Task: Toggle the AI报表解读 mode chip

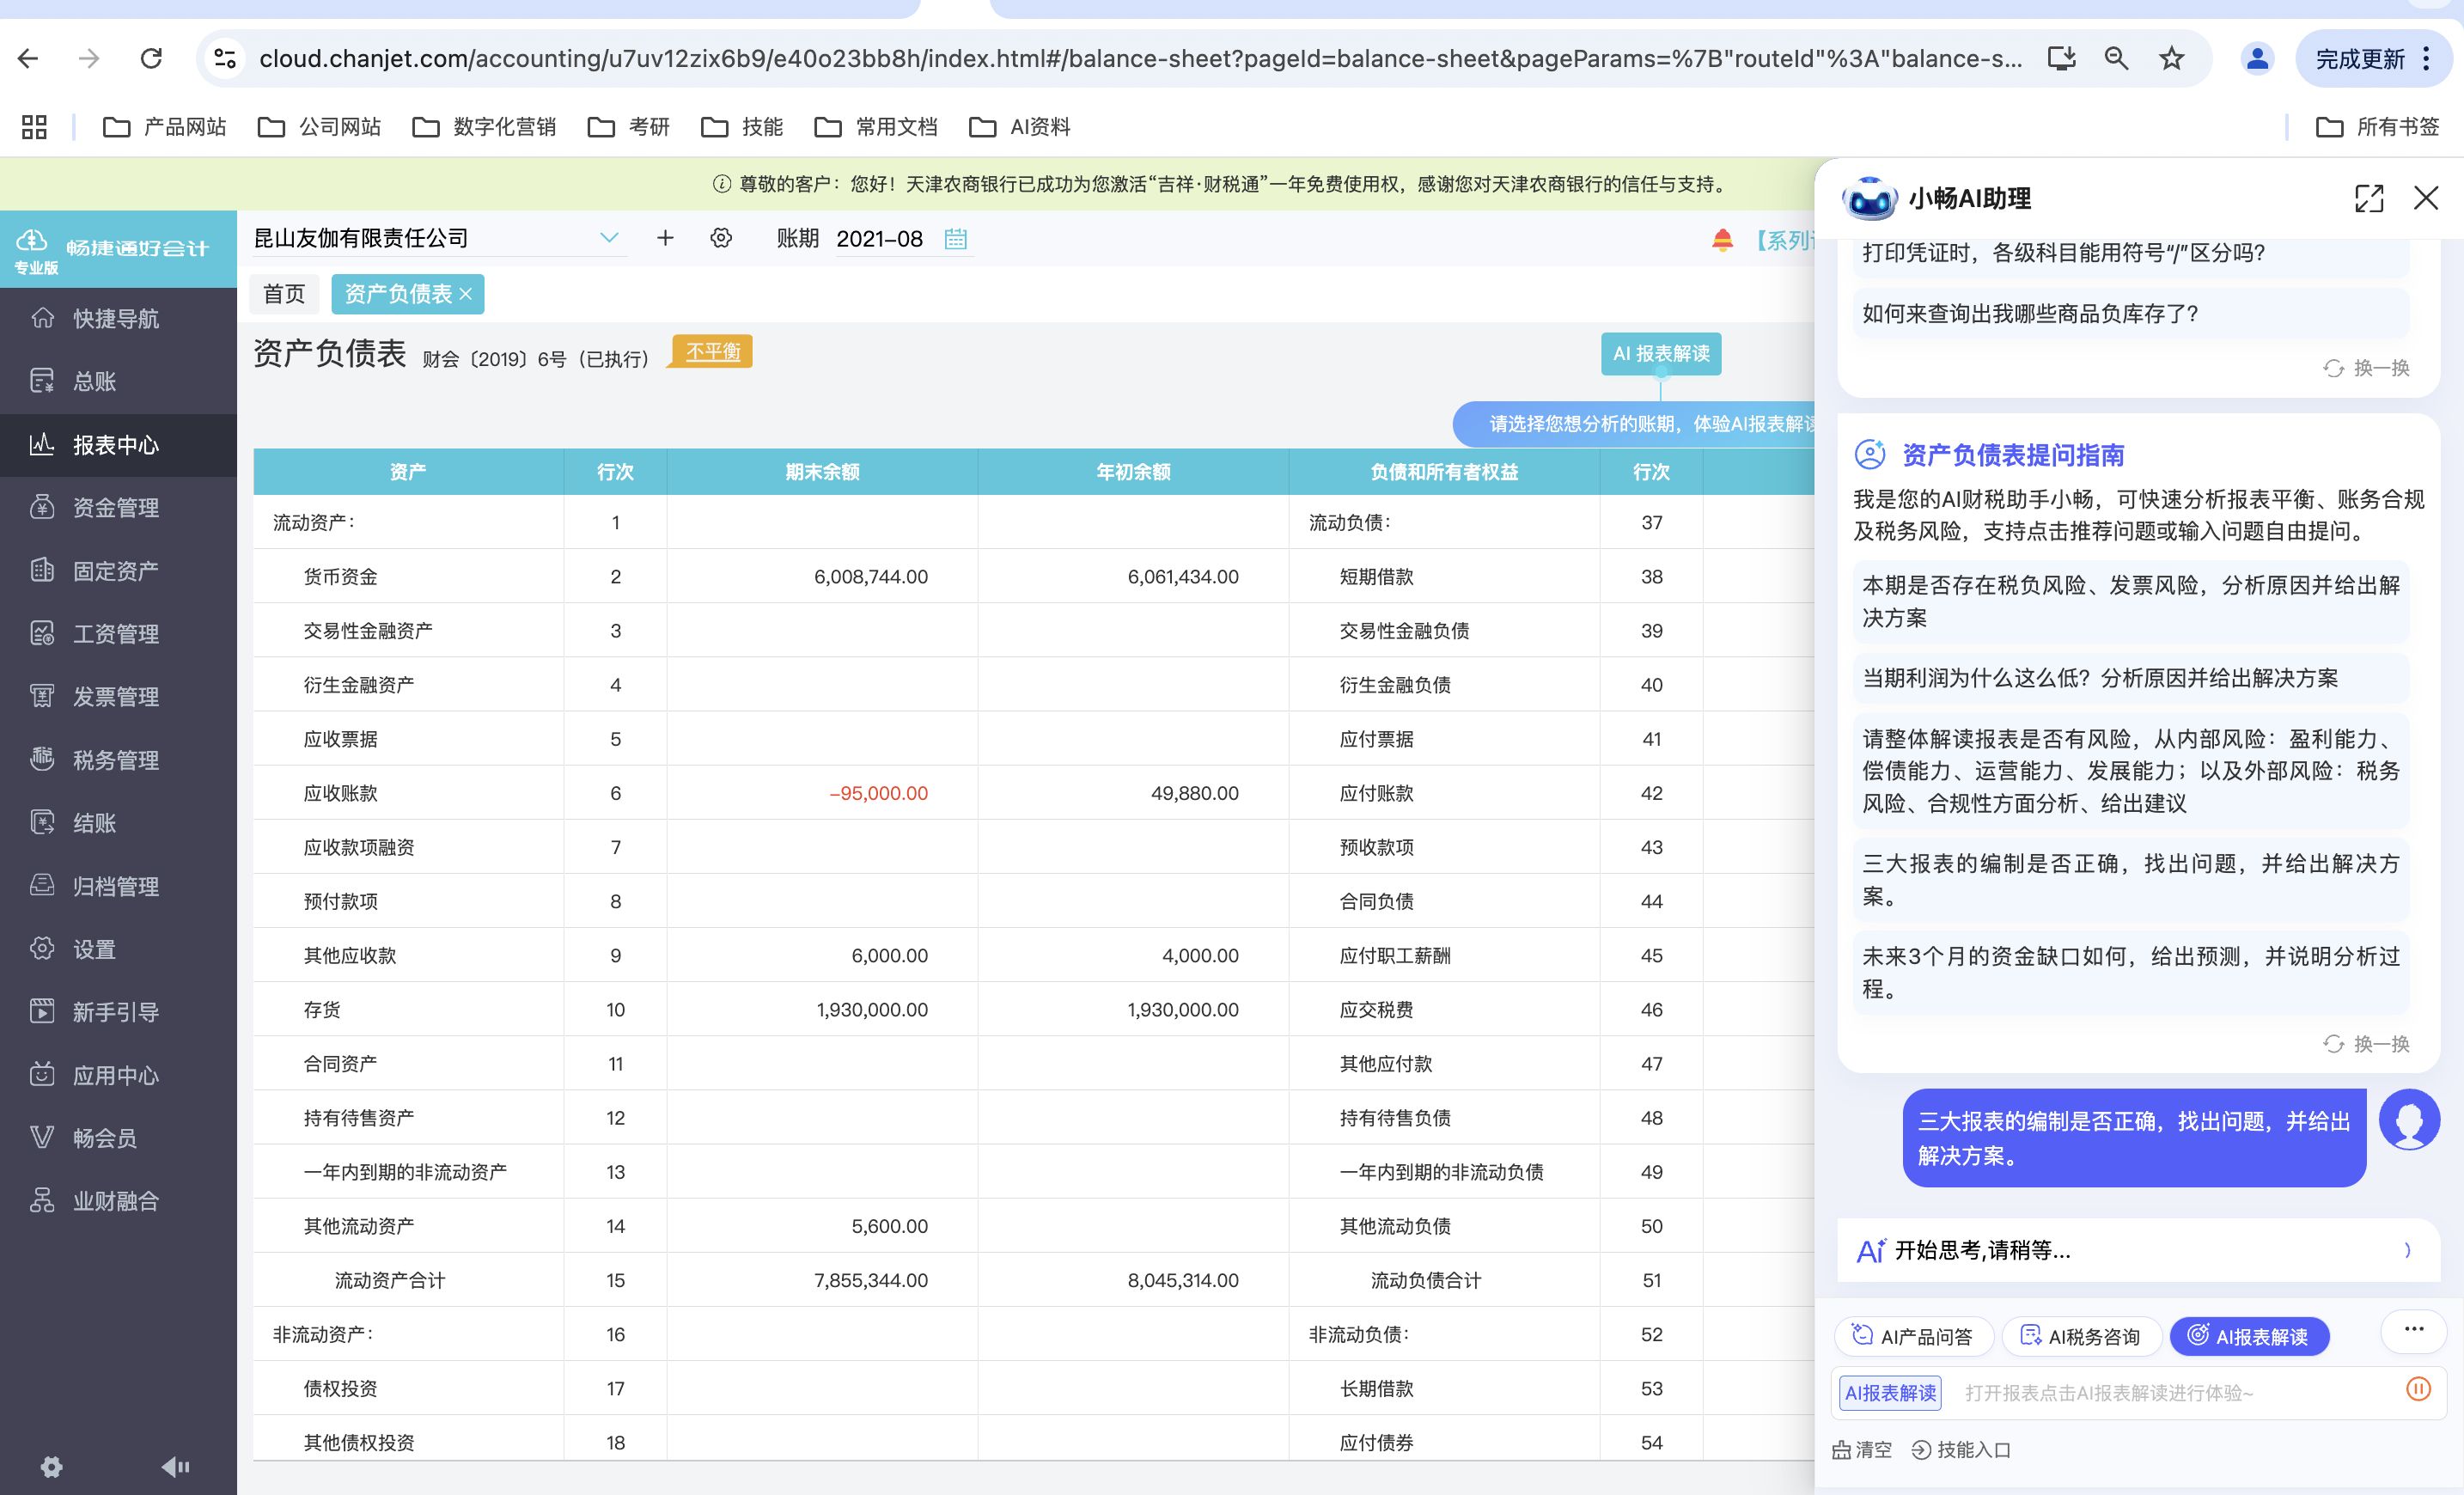Action: 2249,1336
